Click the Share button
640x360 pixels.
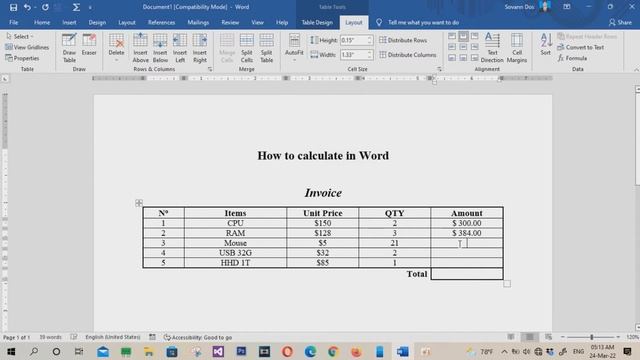tap(620, 22)
